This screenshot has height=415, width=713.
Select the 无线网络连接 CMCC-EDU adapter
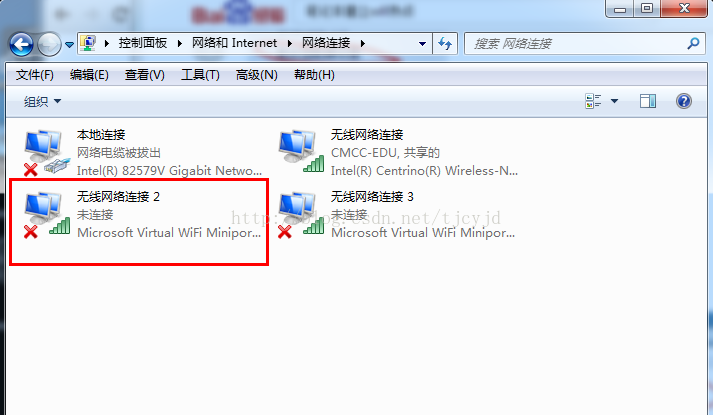pyautogui.click(x=398, y=153)
